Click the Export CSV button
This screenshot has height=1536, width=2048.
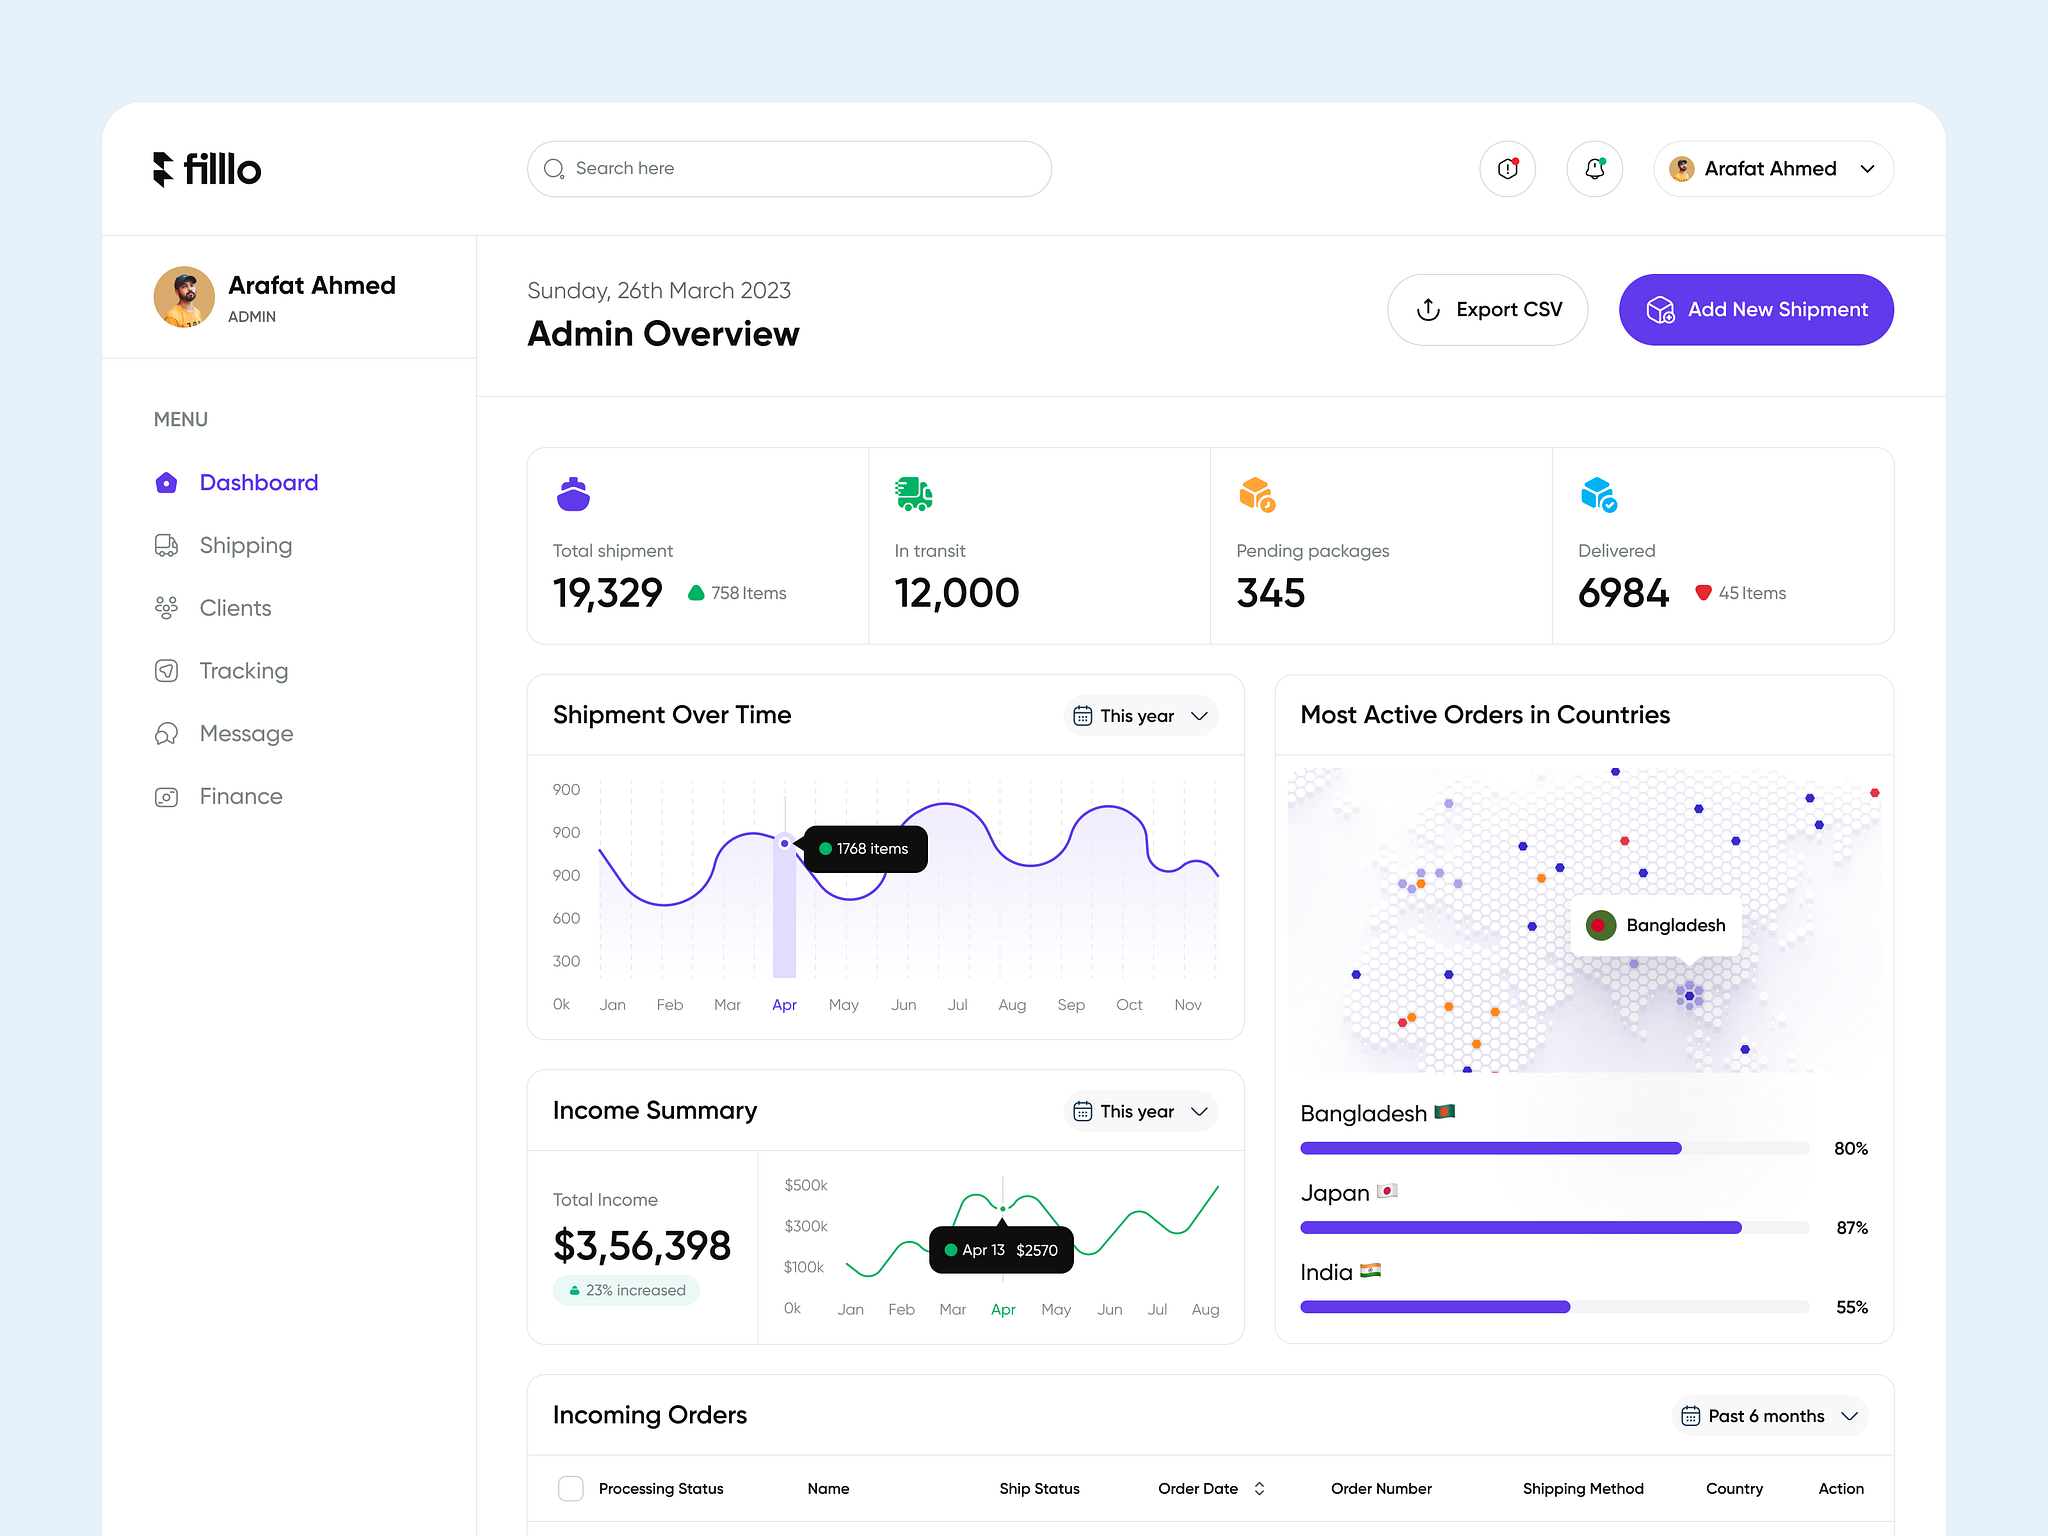1488,309
